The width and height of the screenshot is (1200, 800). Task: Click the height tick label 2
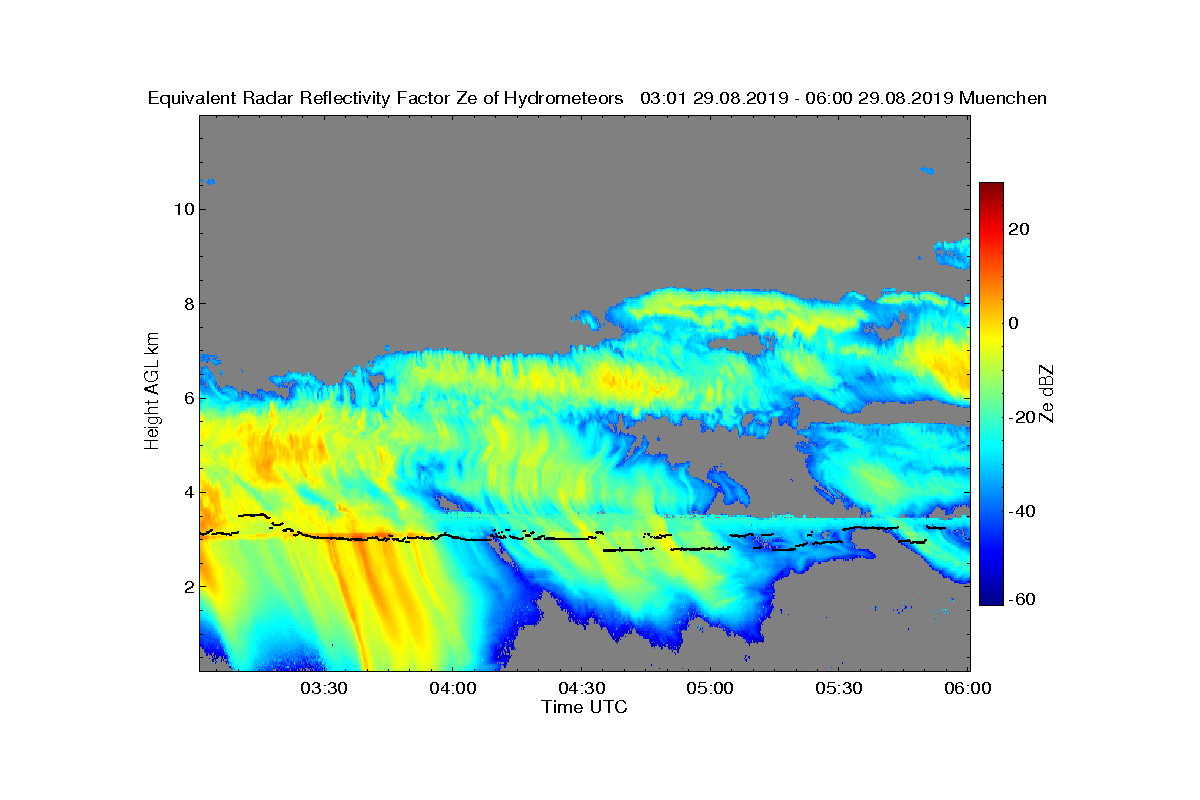click(x=188, y=586)
